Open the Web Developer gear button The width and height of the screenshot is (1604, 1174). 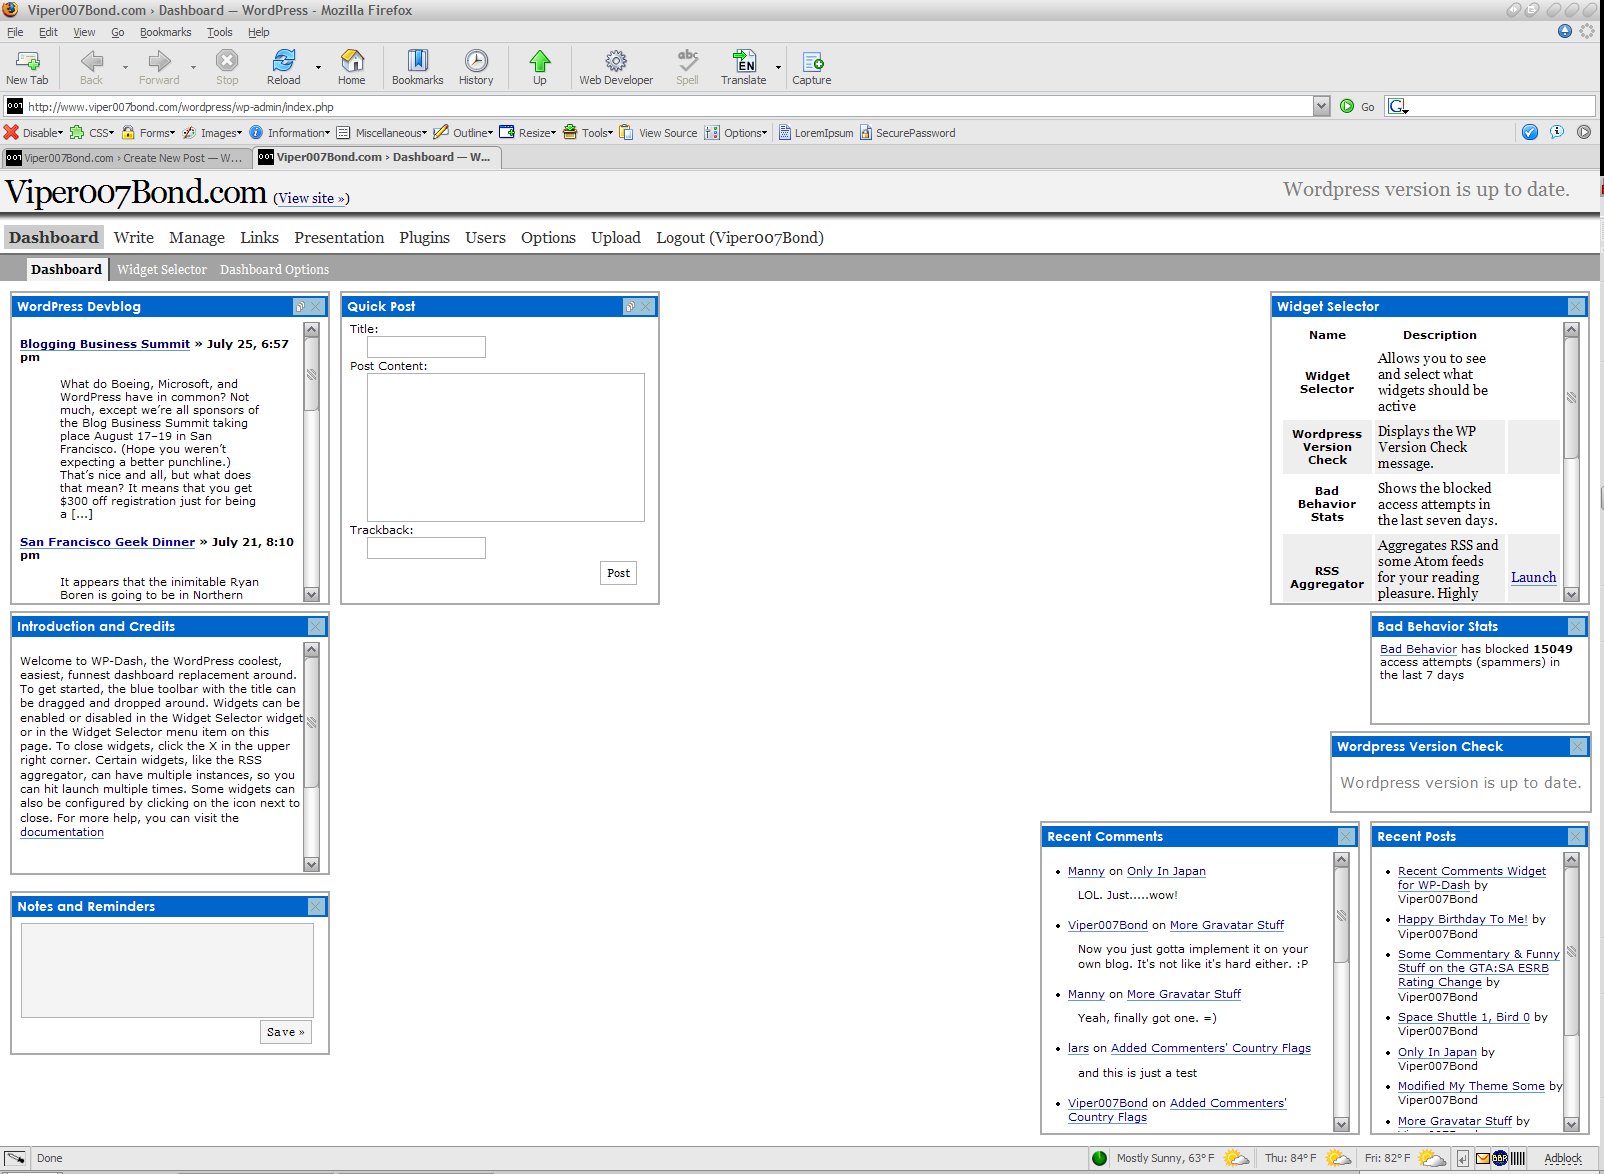tap(616, 67)
